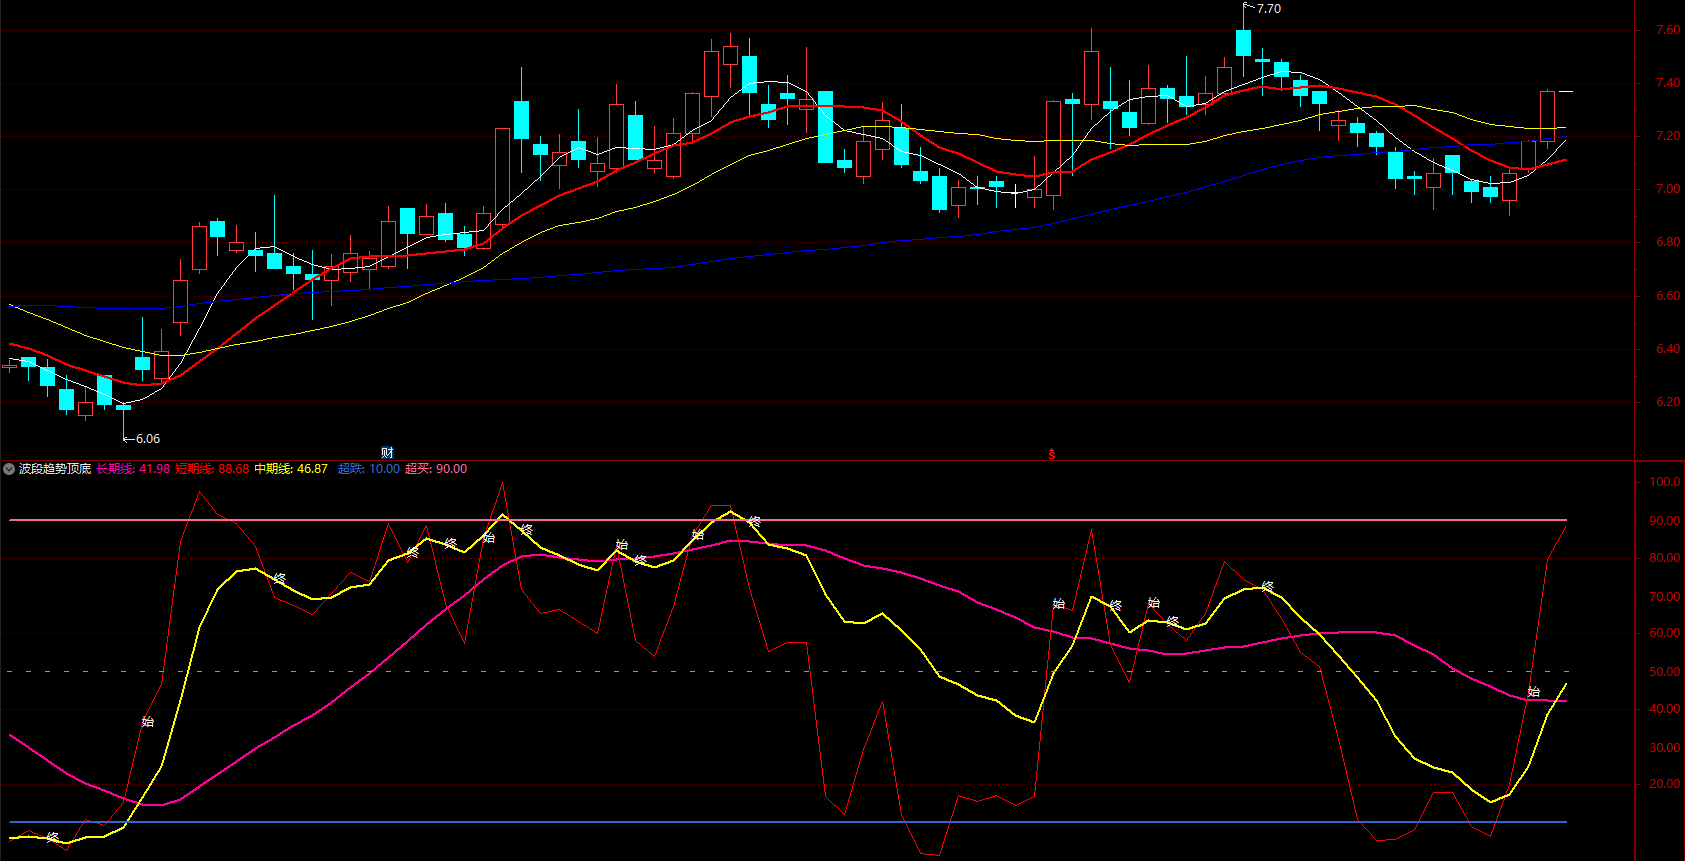This screenshot has width=1685, height=861.
Task: Click the 7.00 price axis label
Action: coord(1667,189)
